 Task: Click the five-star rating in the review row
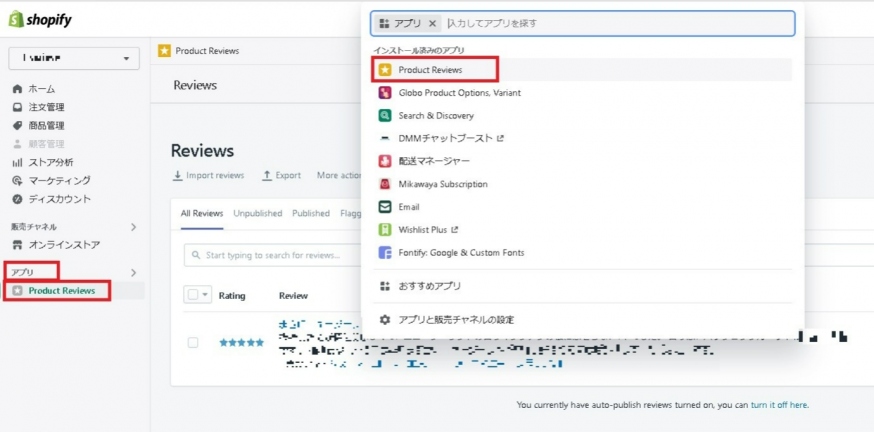point(241,342)
